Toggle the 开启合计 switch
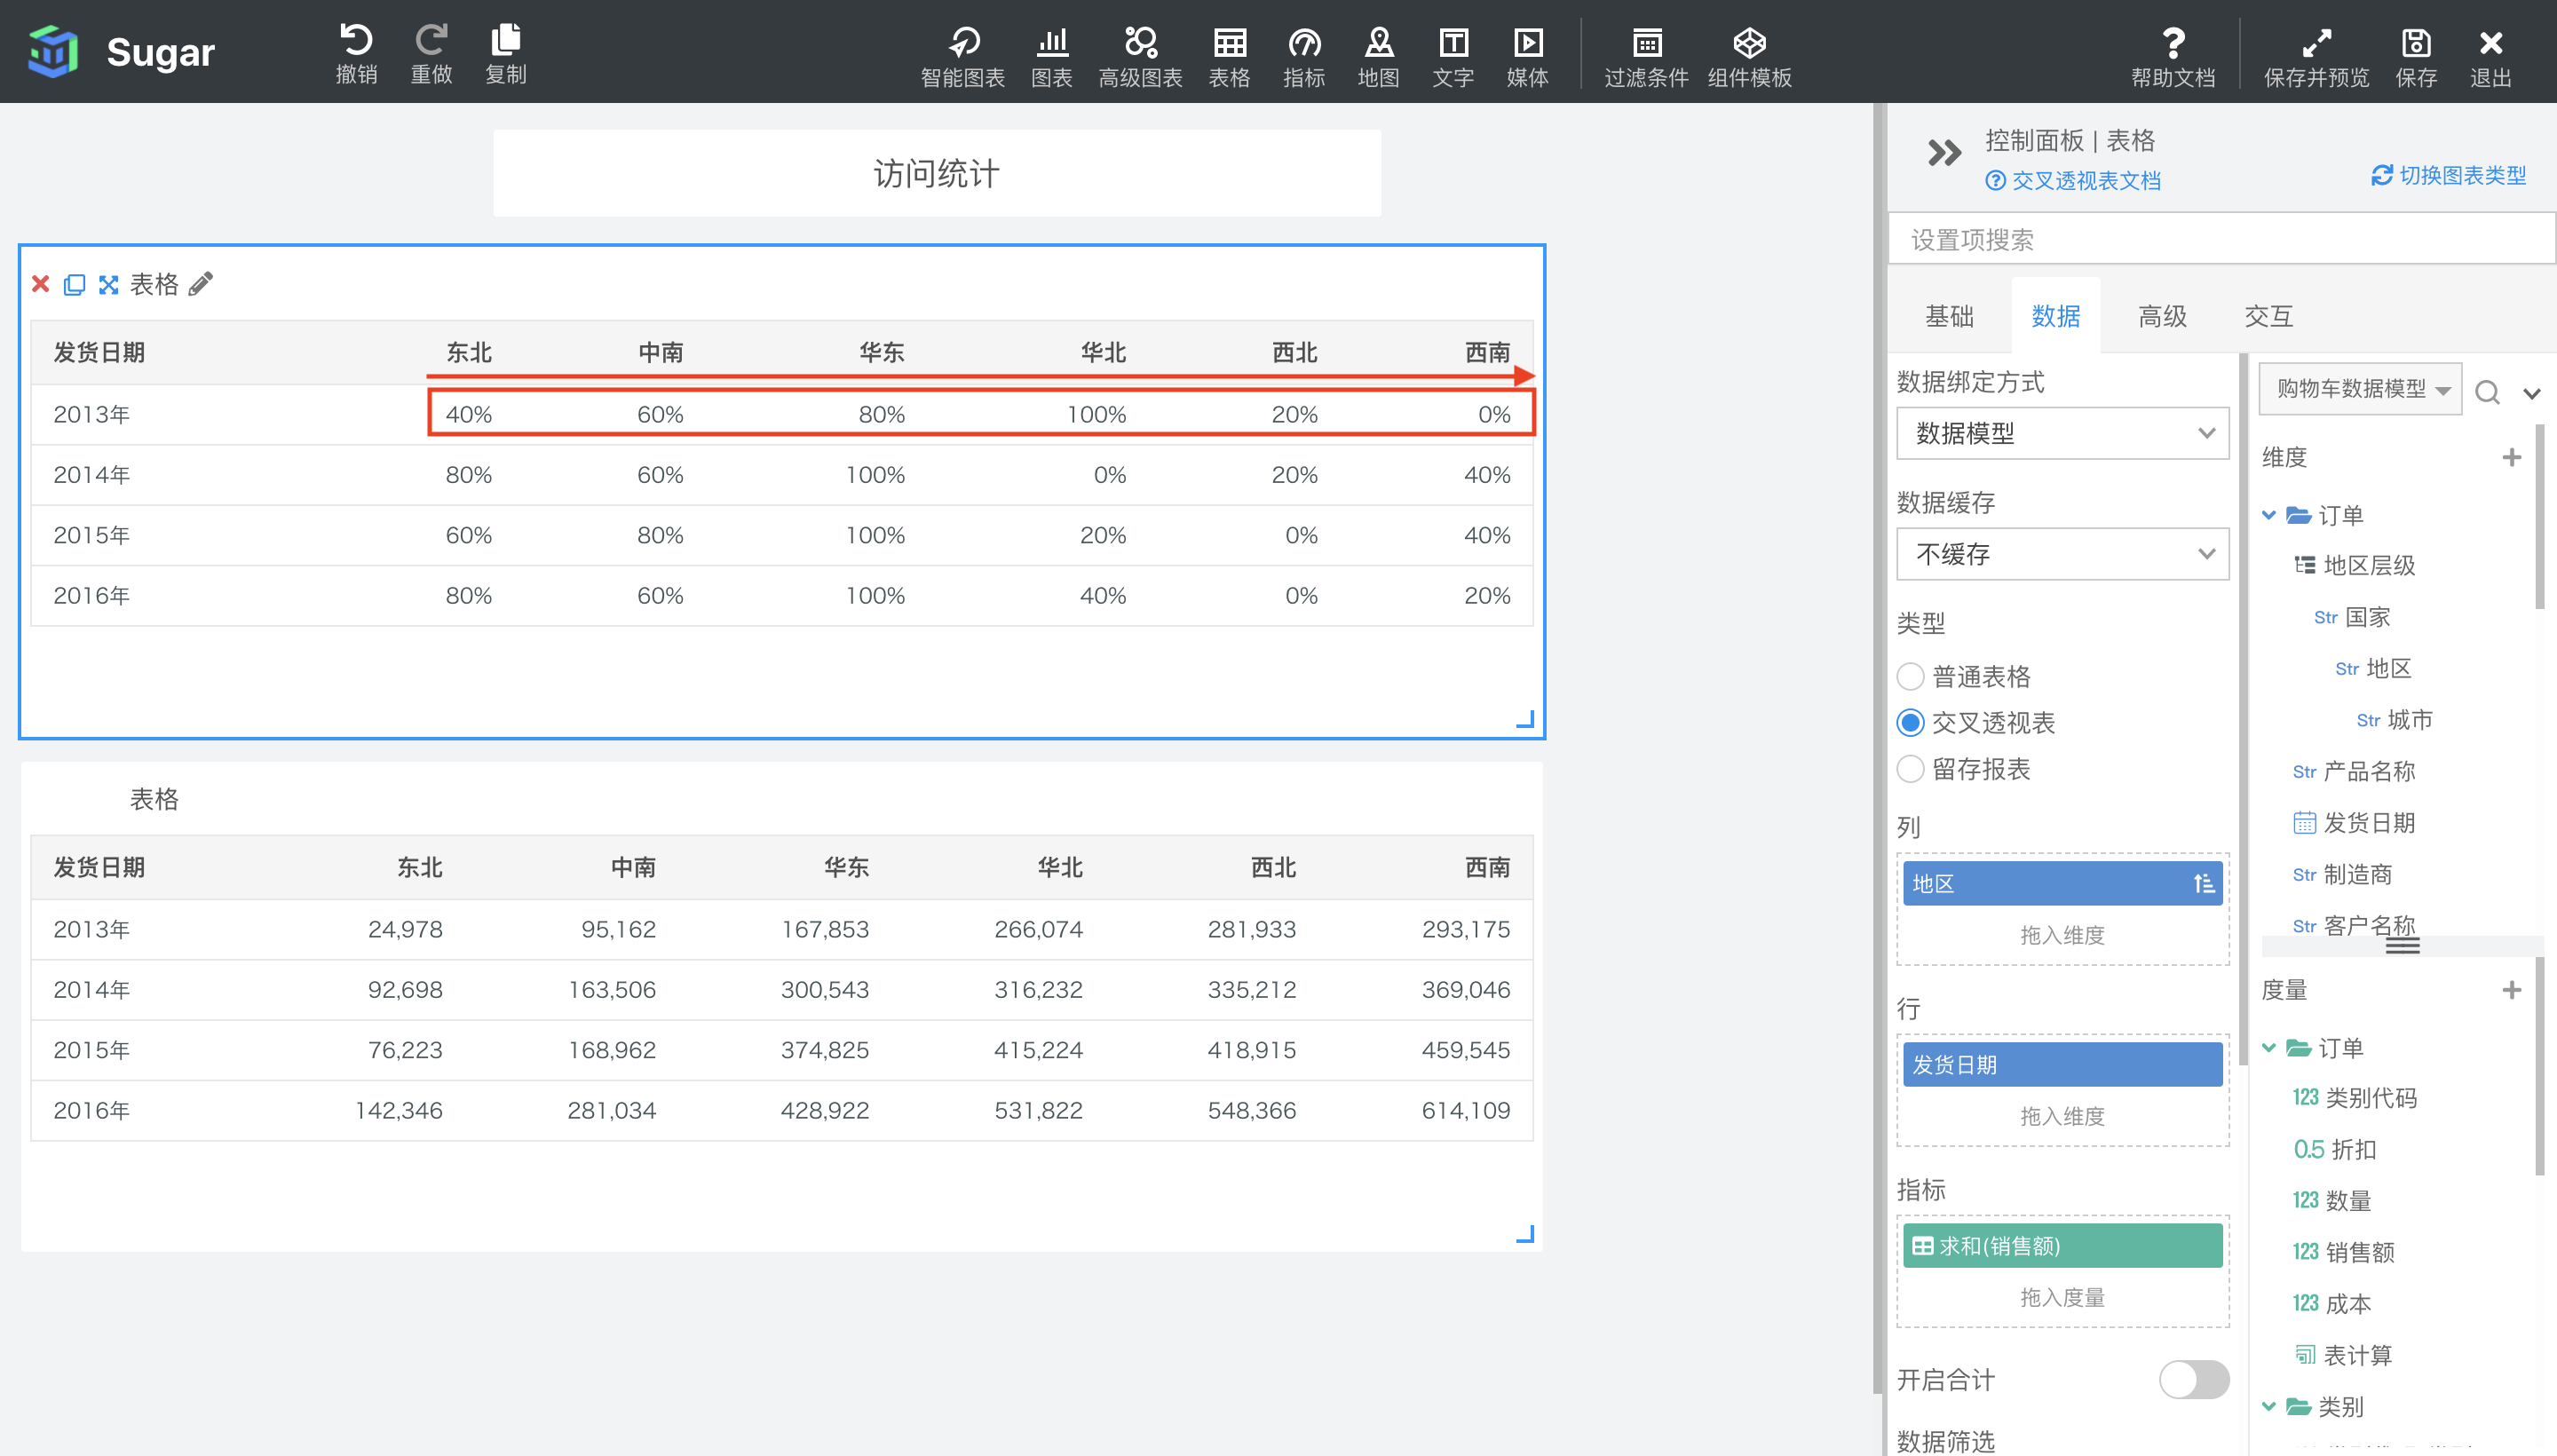The height and width of the screenshot is (1456, 2557). (x=2193, y=1380)
